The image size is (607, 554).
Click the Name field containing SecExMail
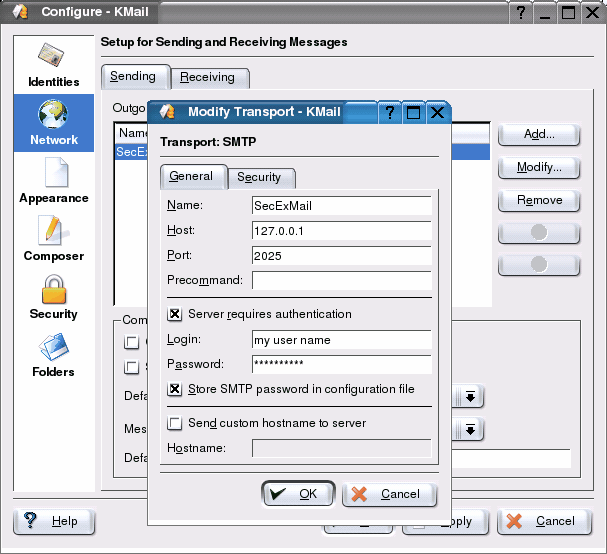[341, 206]
